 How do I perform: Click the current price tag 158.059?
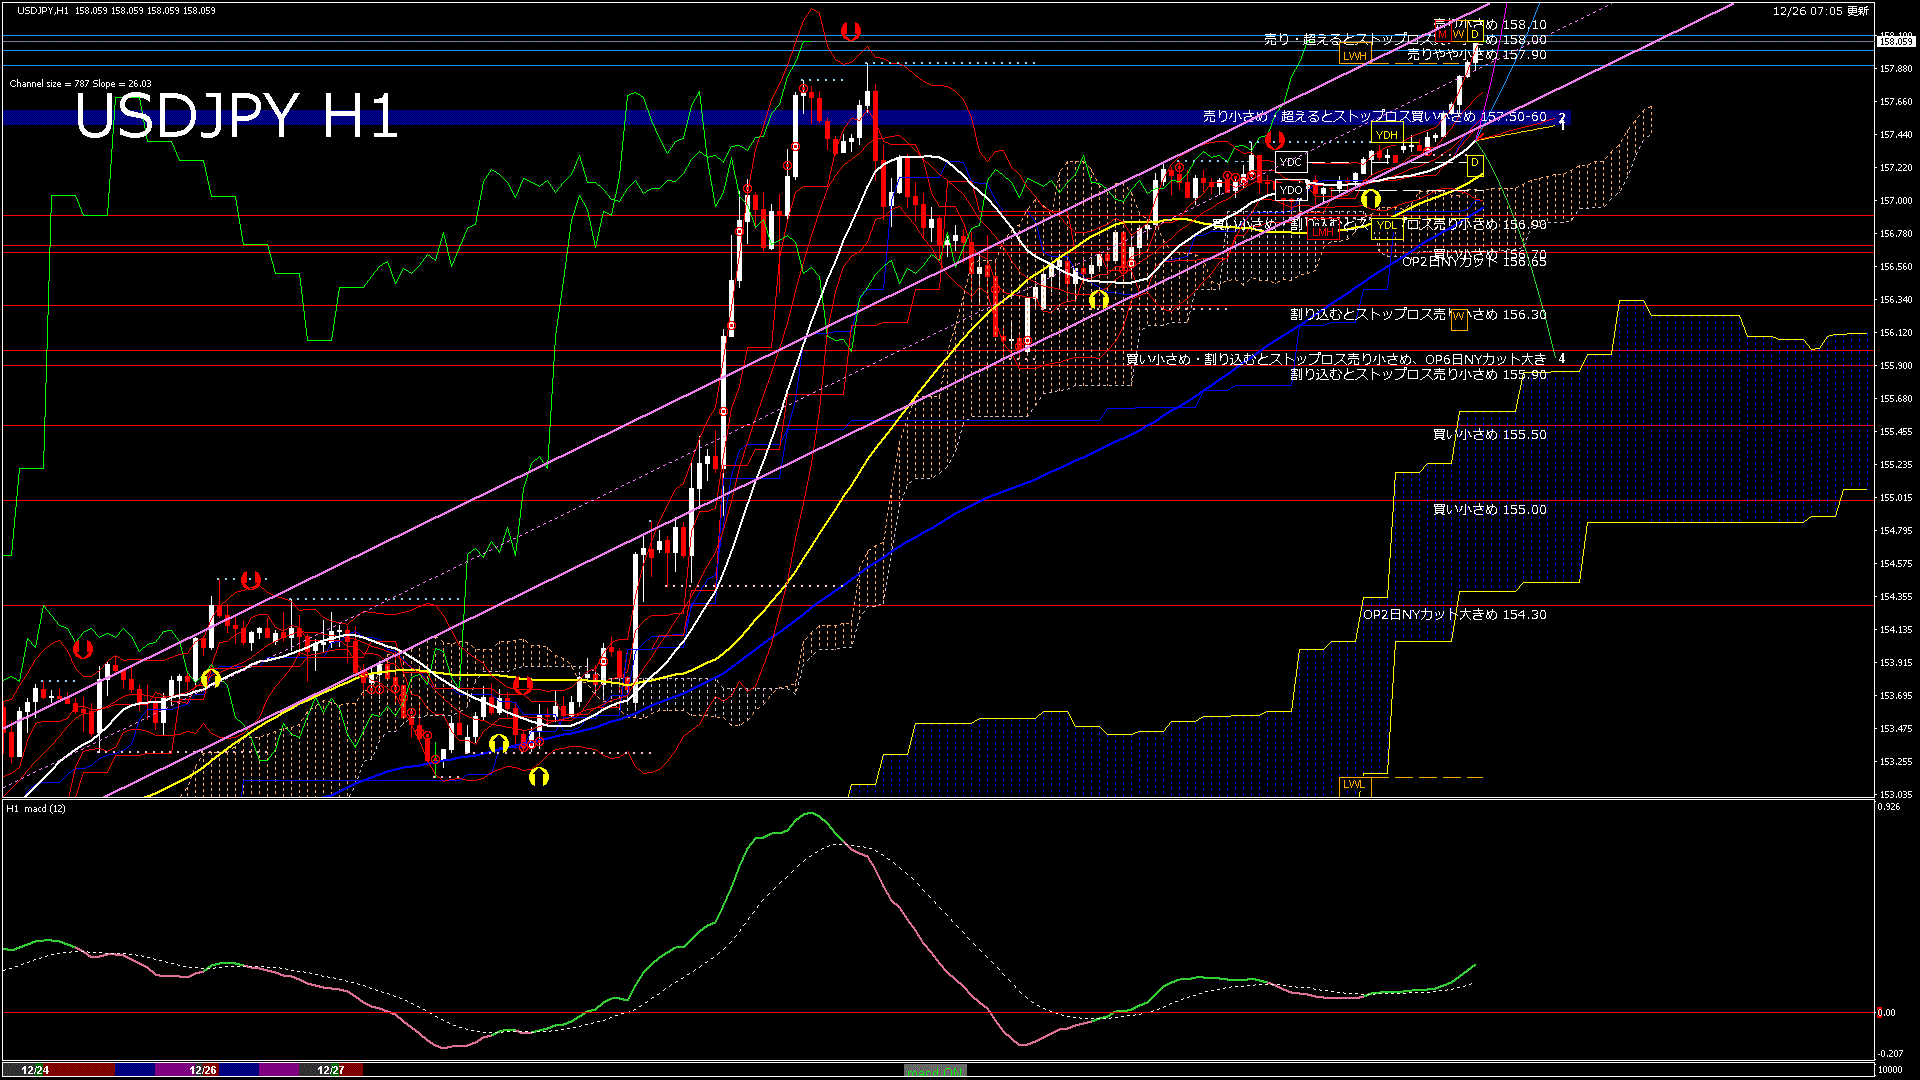click(x=1895, y=42)
